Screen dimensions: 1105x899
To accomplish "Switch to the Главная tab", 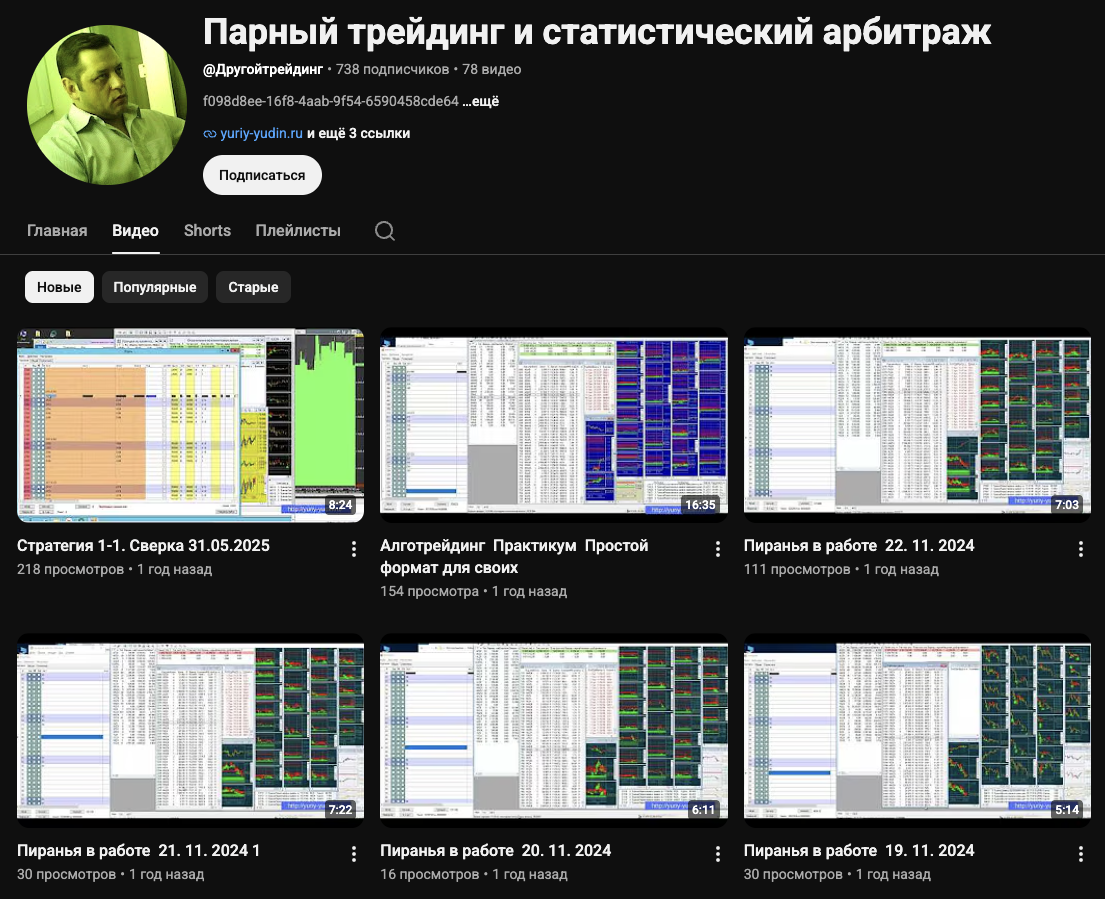I will (57, 230).
